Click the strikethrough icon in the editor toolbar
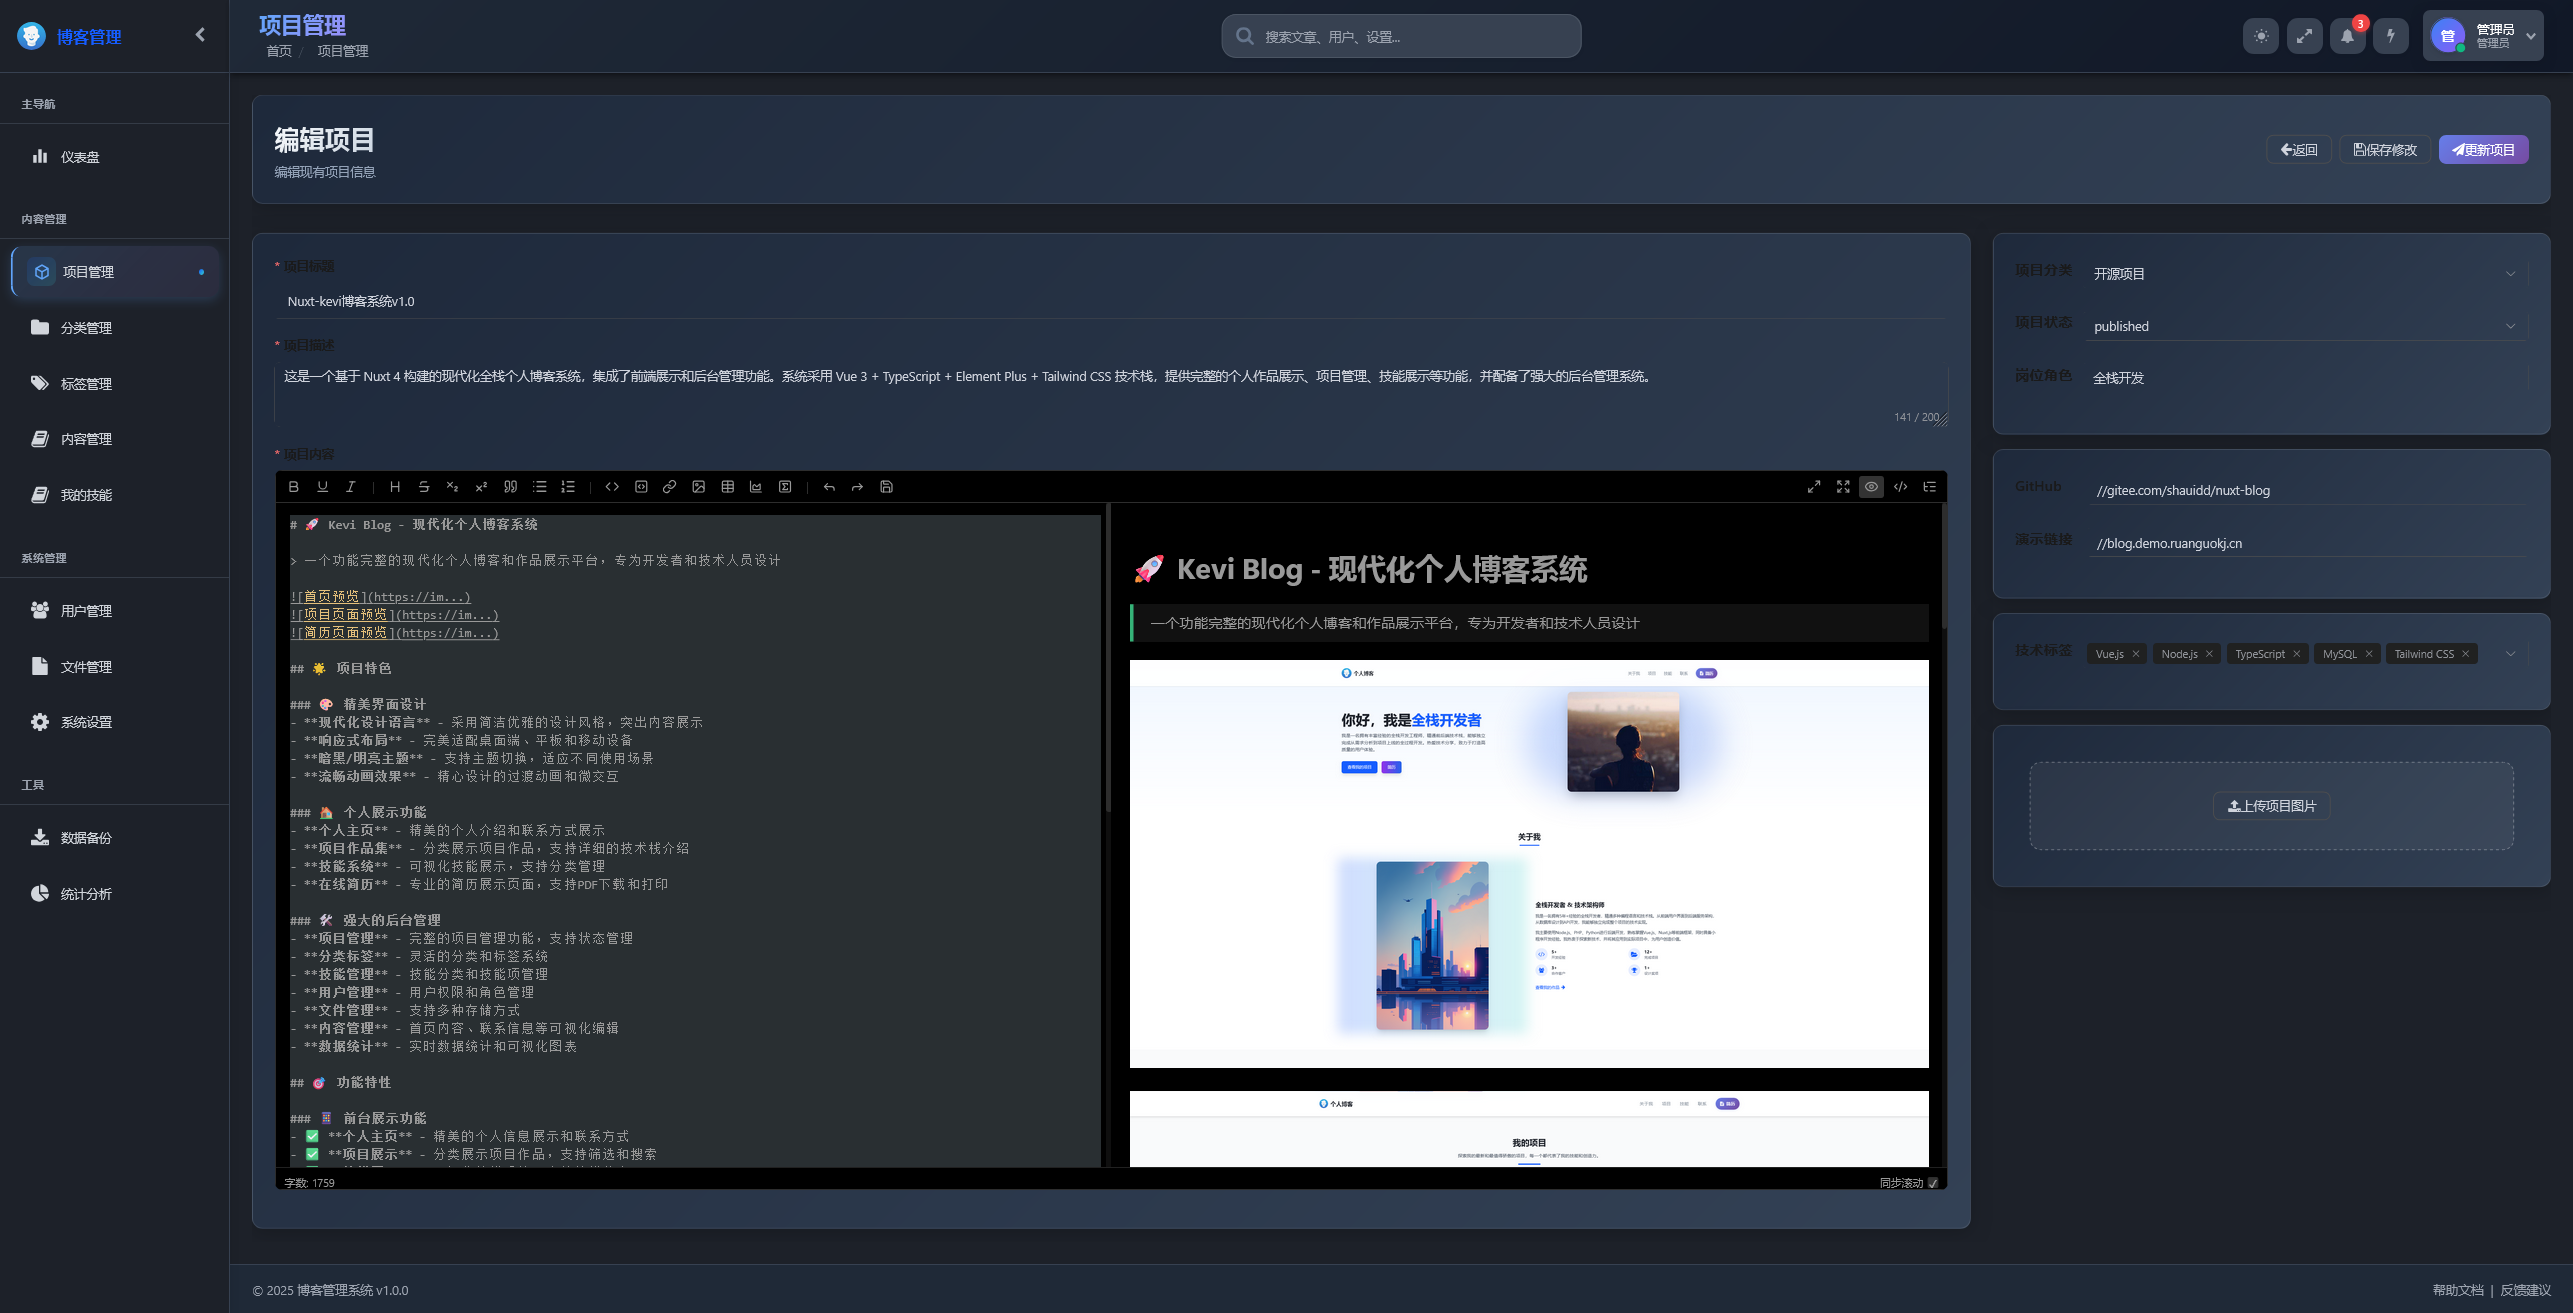This screenshot has height=1313, width=2573. point(424,487)
